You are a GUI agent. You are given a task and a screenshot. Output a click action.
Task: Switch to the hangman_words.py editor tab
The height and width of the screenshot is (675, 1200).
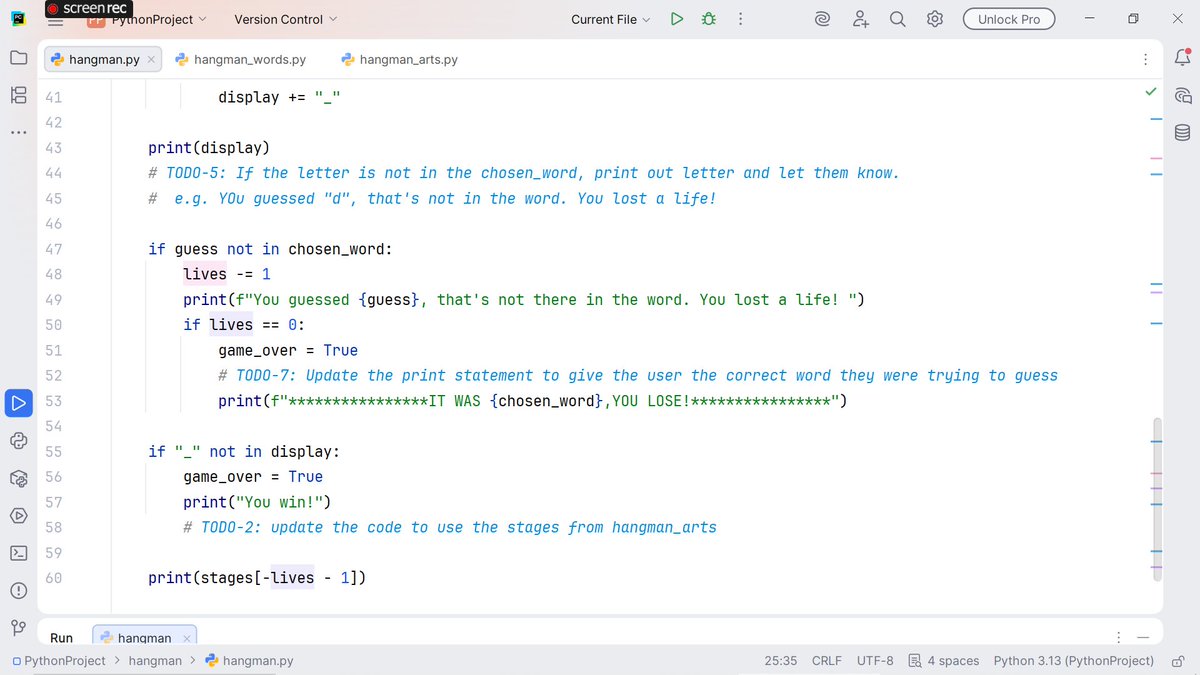(240, 60)
